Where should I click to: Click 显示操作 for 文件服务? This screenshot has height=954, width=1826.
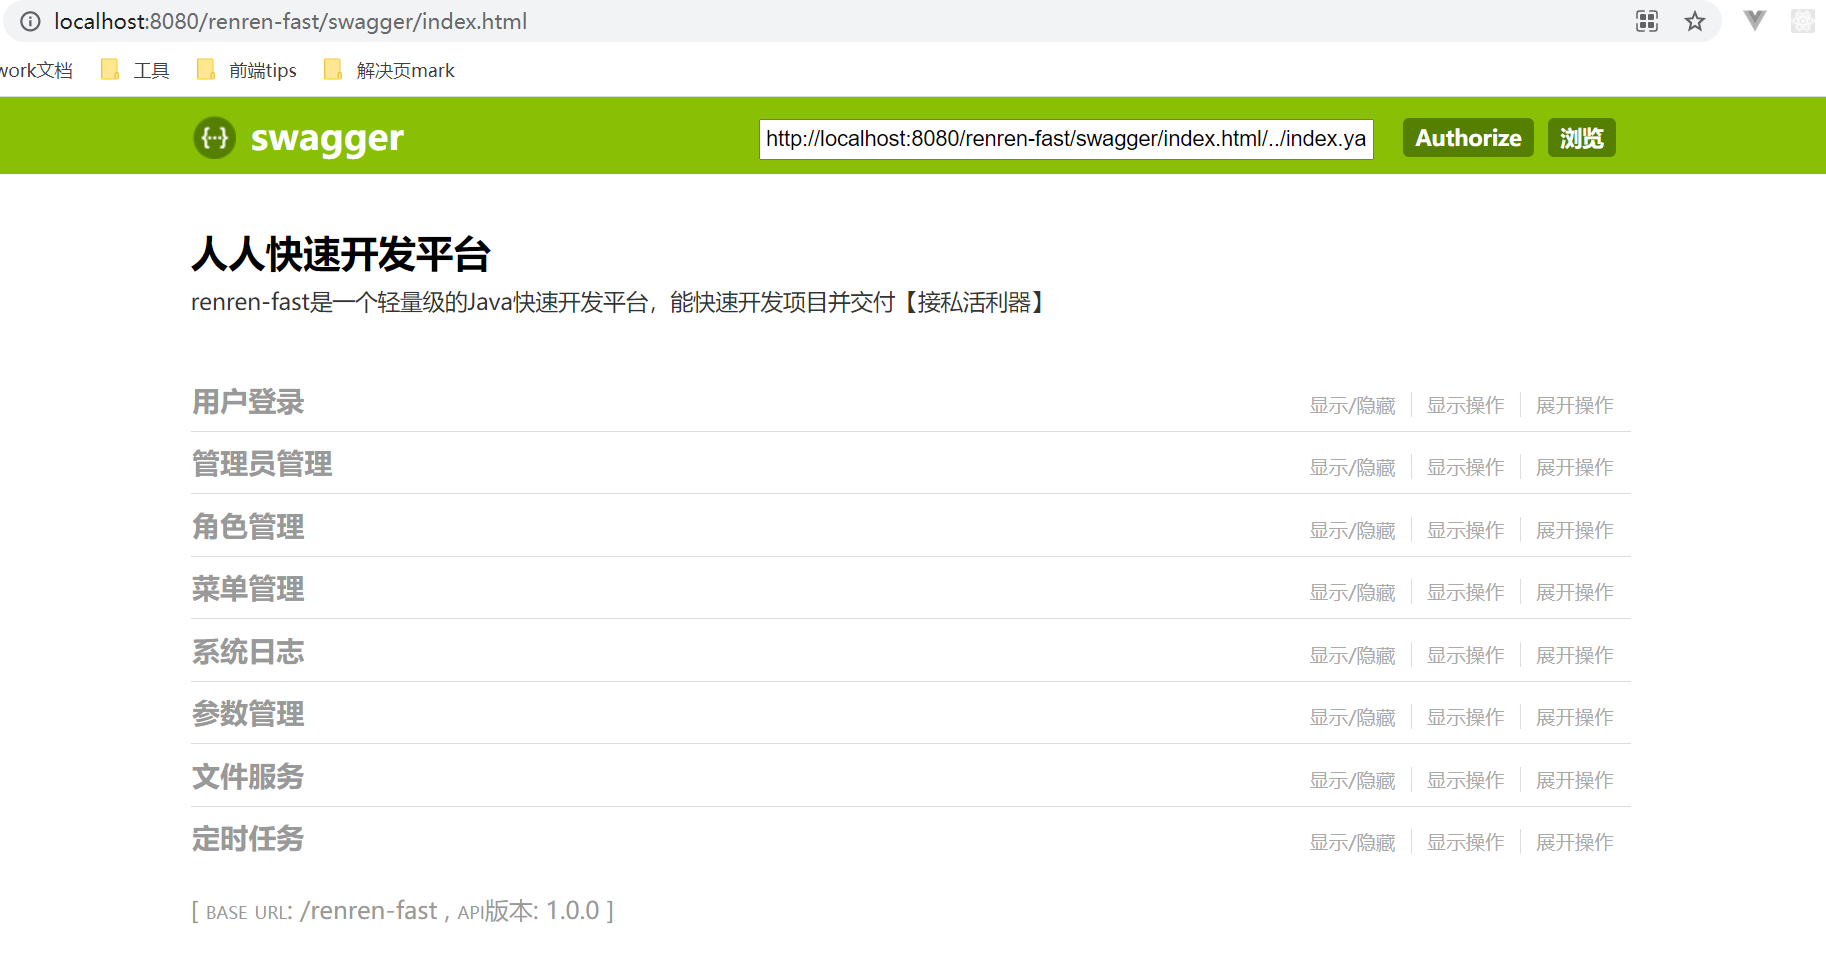[x=1466, y=780]
